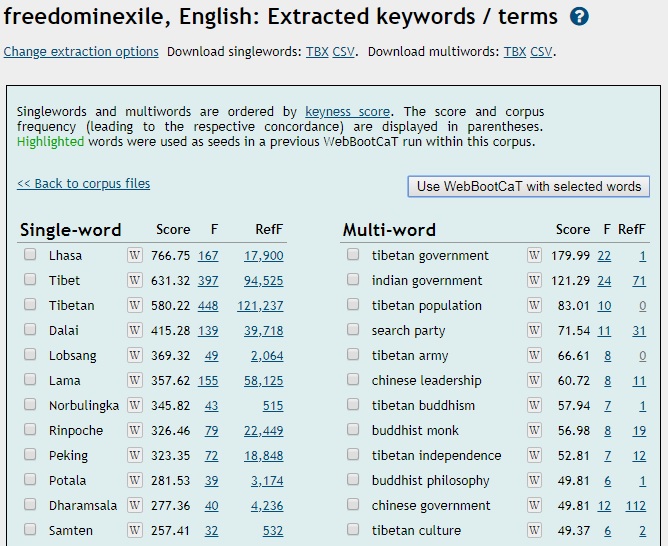Open the keyness score link
The image size is (668, 546).
[x=348, y=112]
